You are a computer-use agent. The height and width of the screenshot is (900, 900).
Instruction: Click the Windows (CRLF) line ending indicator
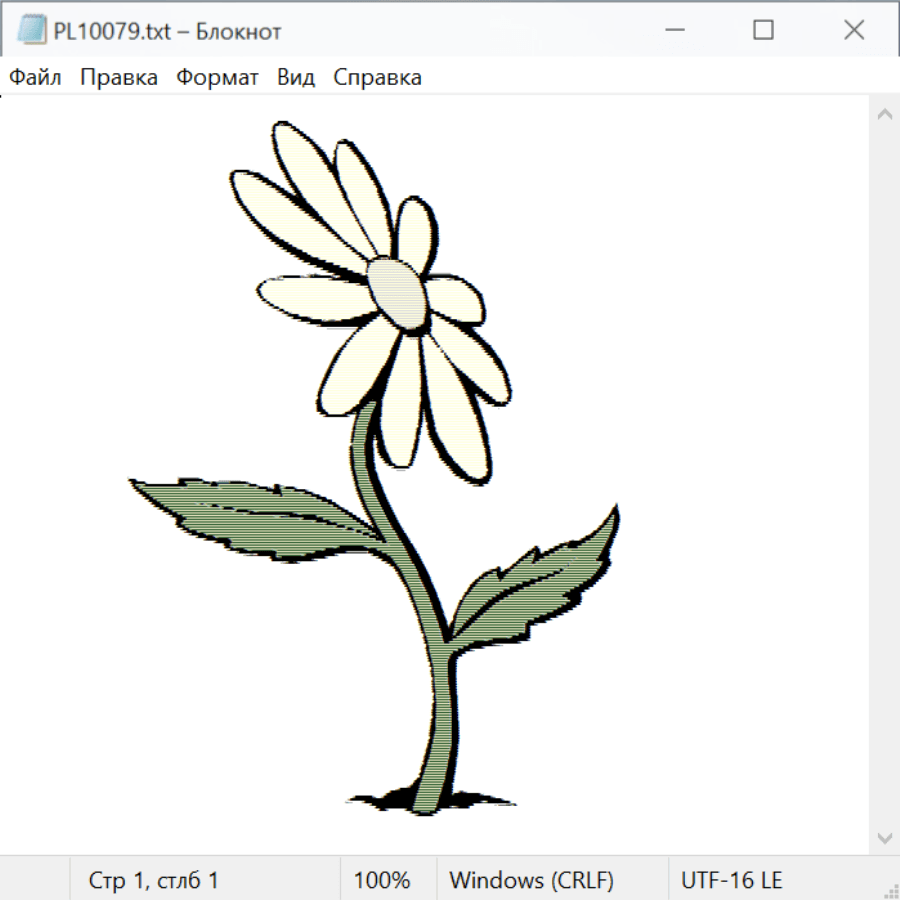(531, 880)
